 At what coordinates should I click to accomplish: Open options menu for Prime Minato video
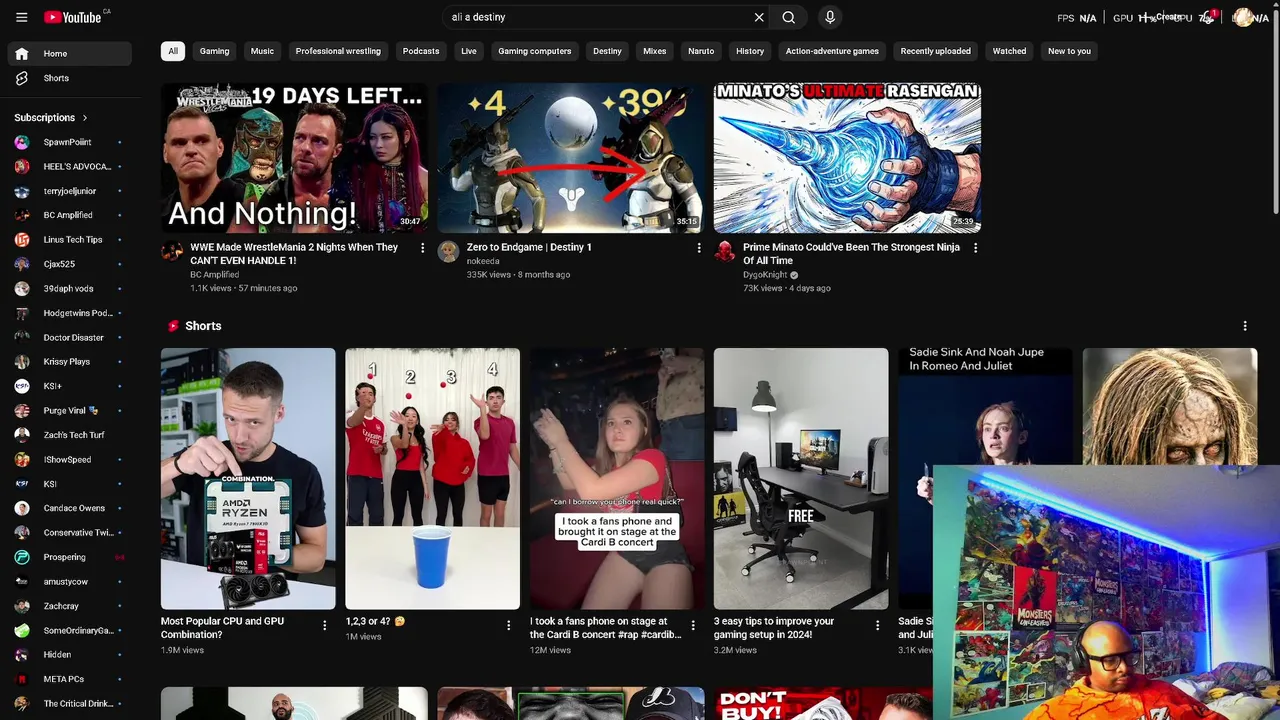975,248
